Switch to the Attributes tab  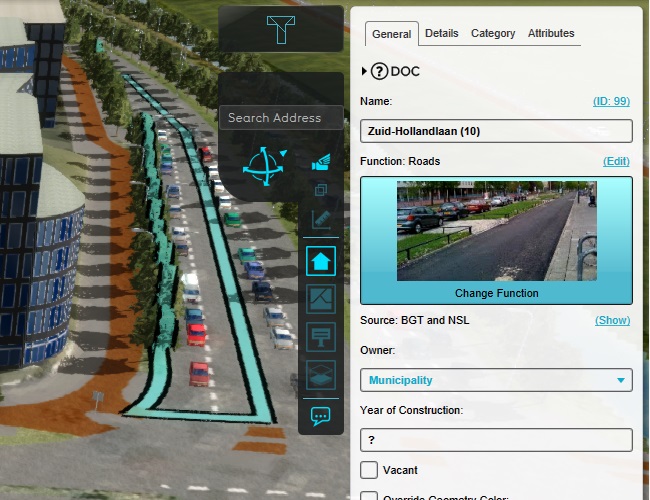pyautogui.click(x=551, y=33)
